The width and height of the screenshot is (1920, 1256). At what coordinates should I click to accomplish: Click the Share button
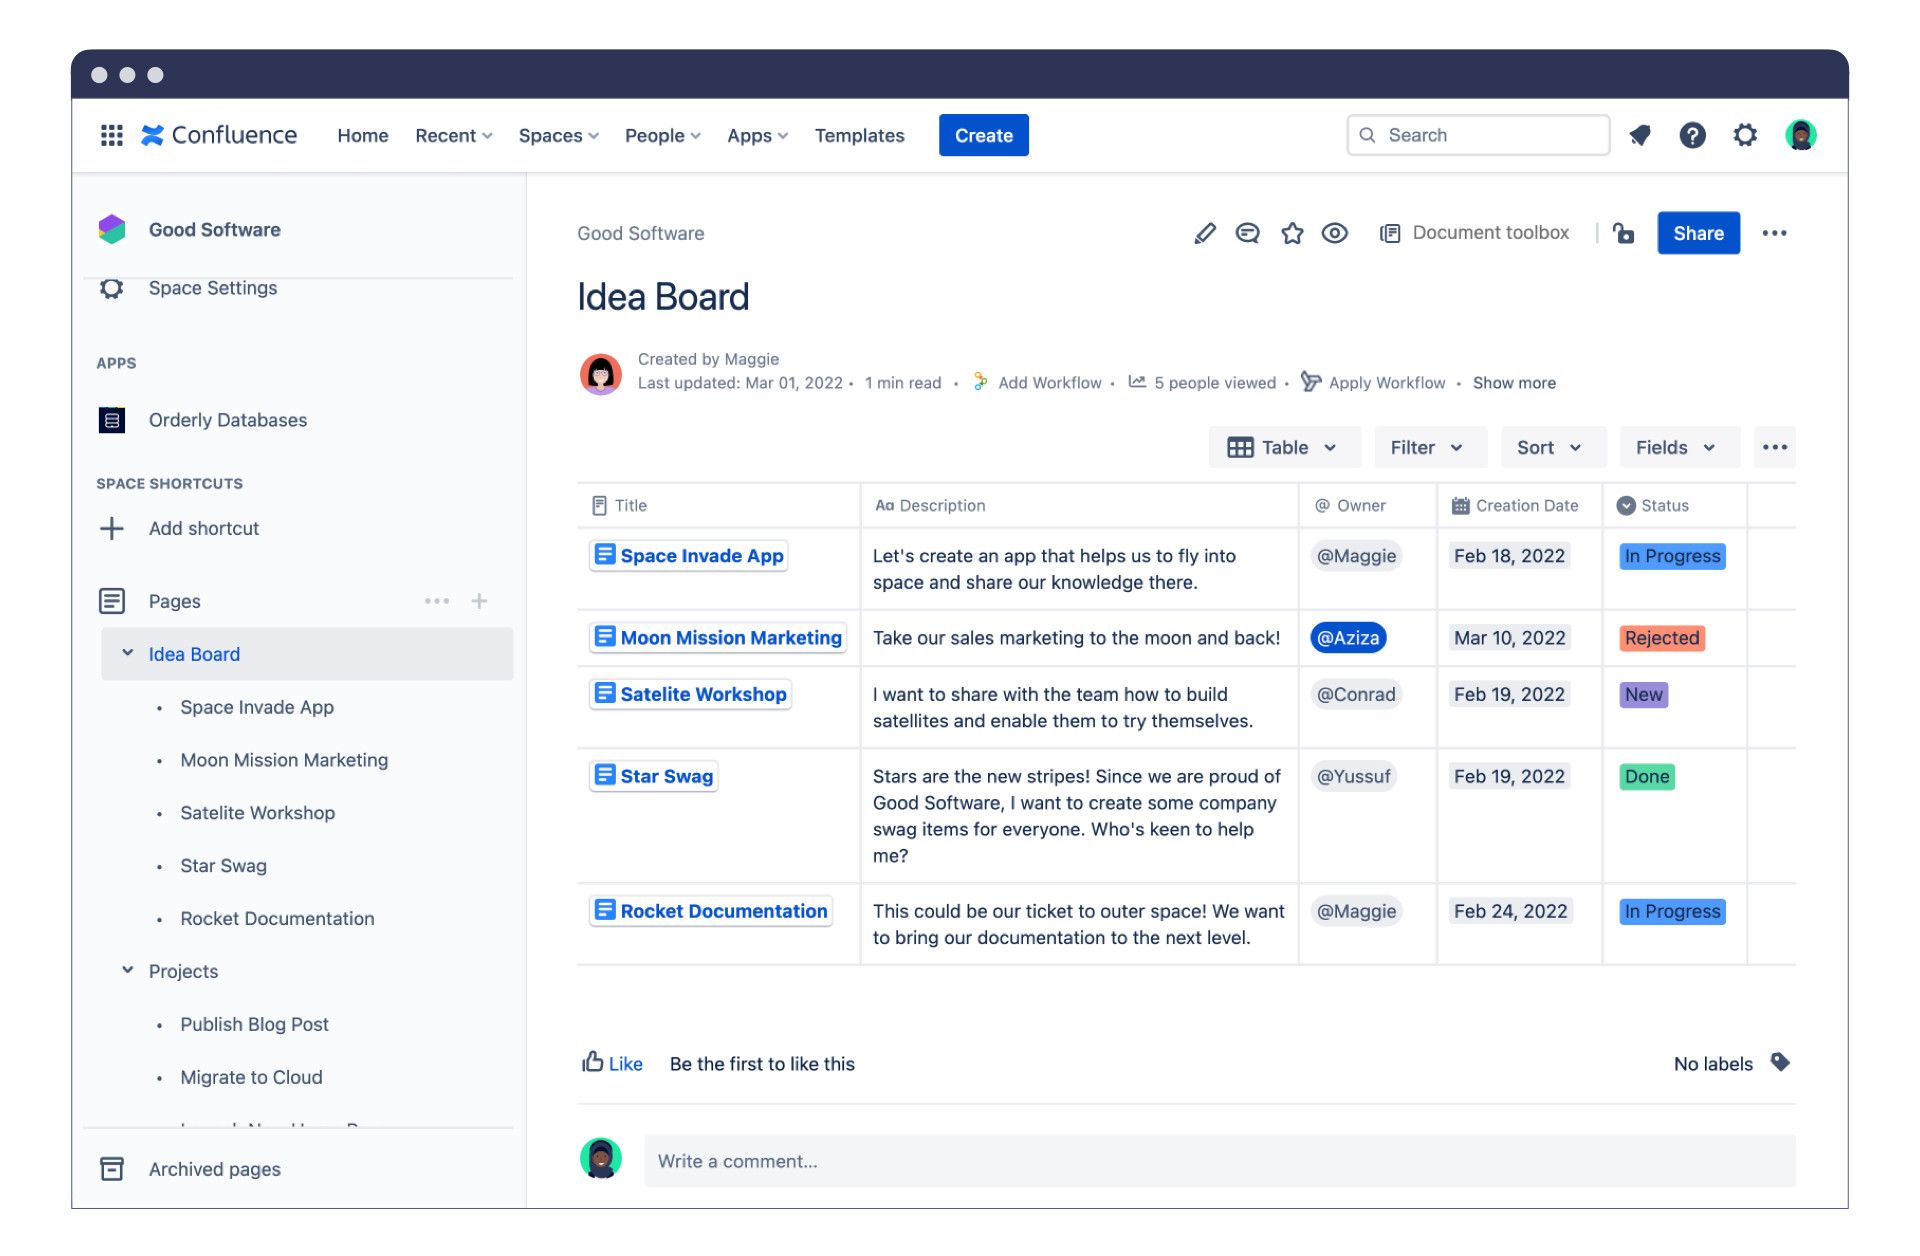1698,233
